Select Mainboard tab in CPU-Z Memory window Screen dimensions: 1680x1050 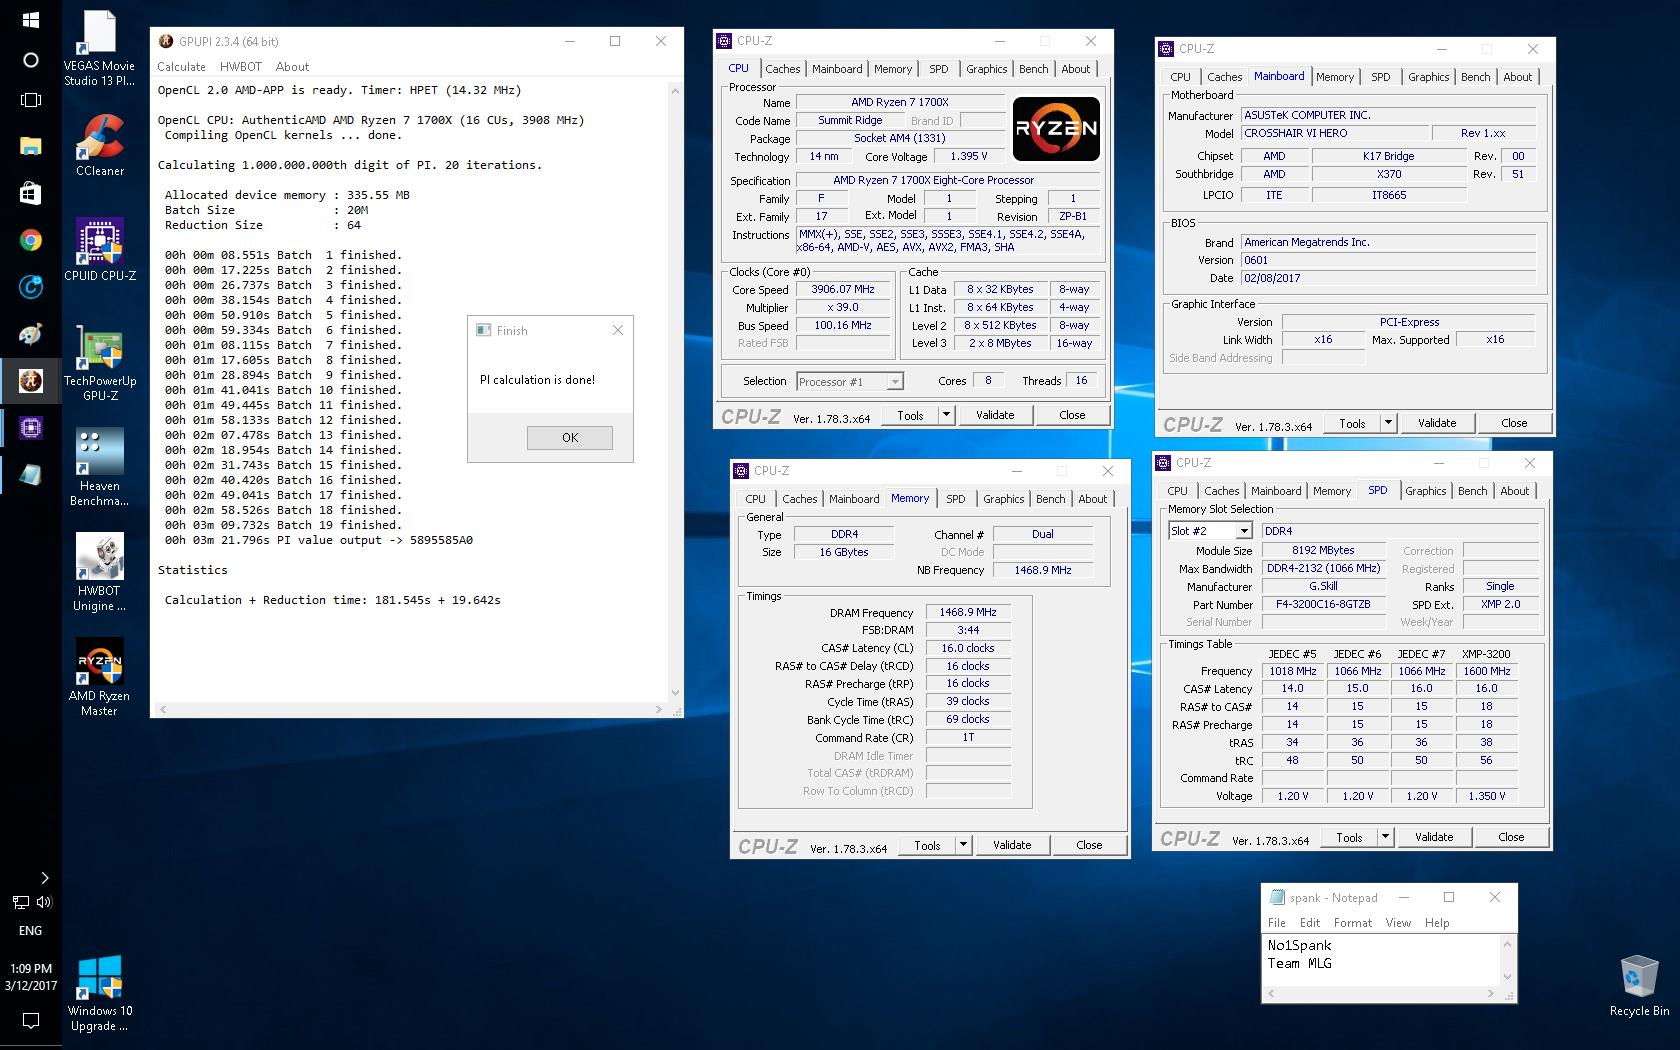pos(854,499)
